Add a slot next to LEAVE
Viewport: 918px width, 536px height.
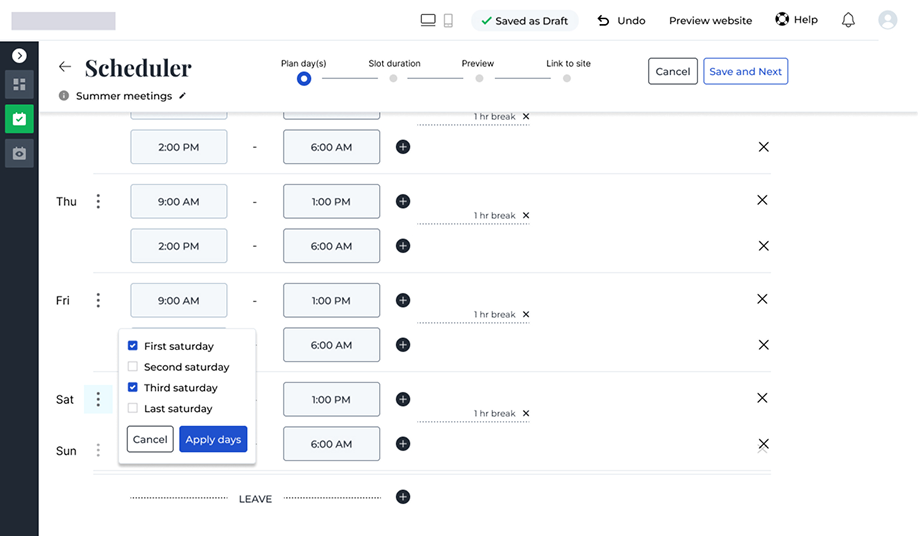pyautogui.click(x=403, y=497)
